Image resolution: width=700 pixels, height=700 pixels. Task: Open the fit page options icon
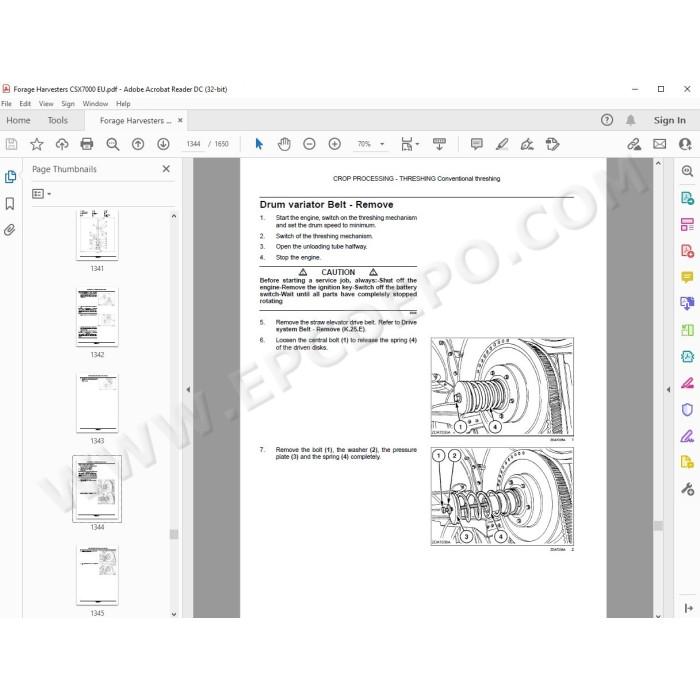(409, 144)
